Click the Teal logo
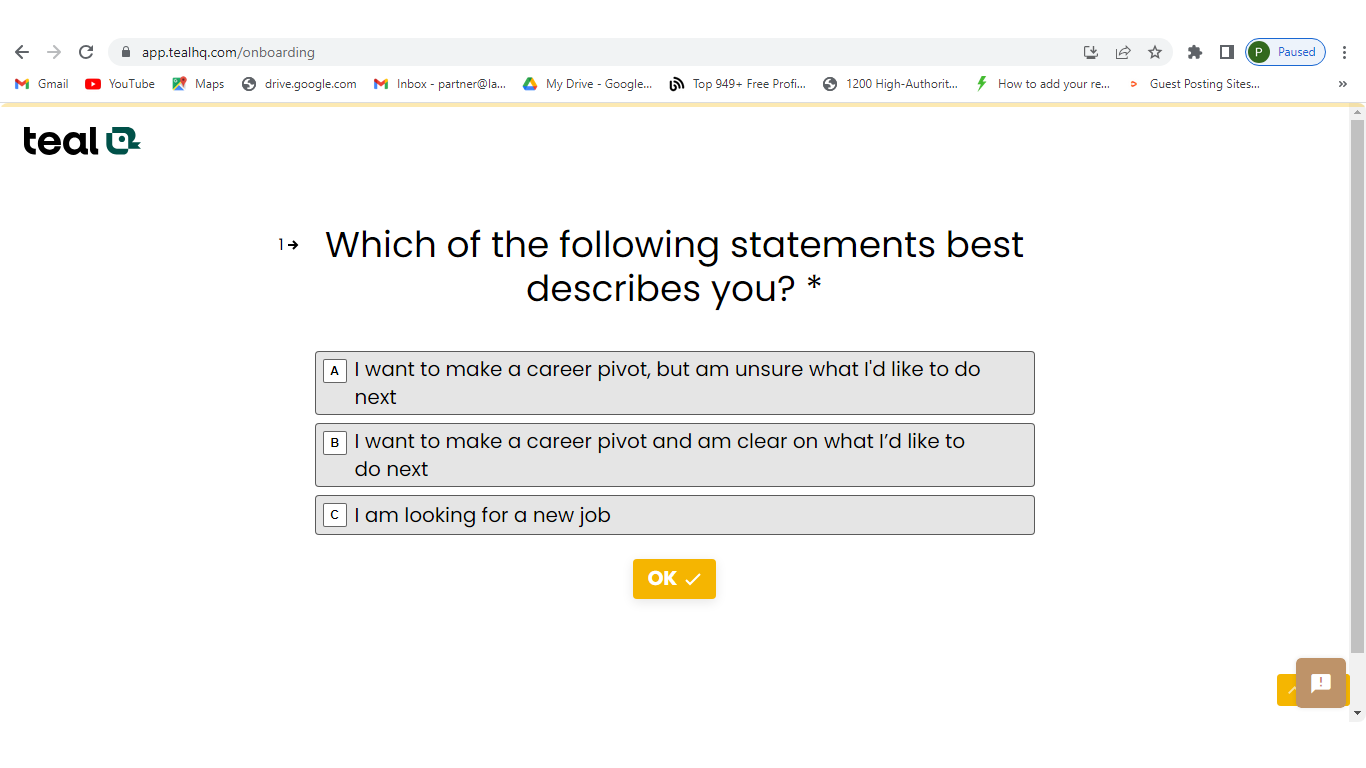 pyautogui.click(x=81, y=140)
